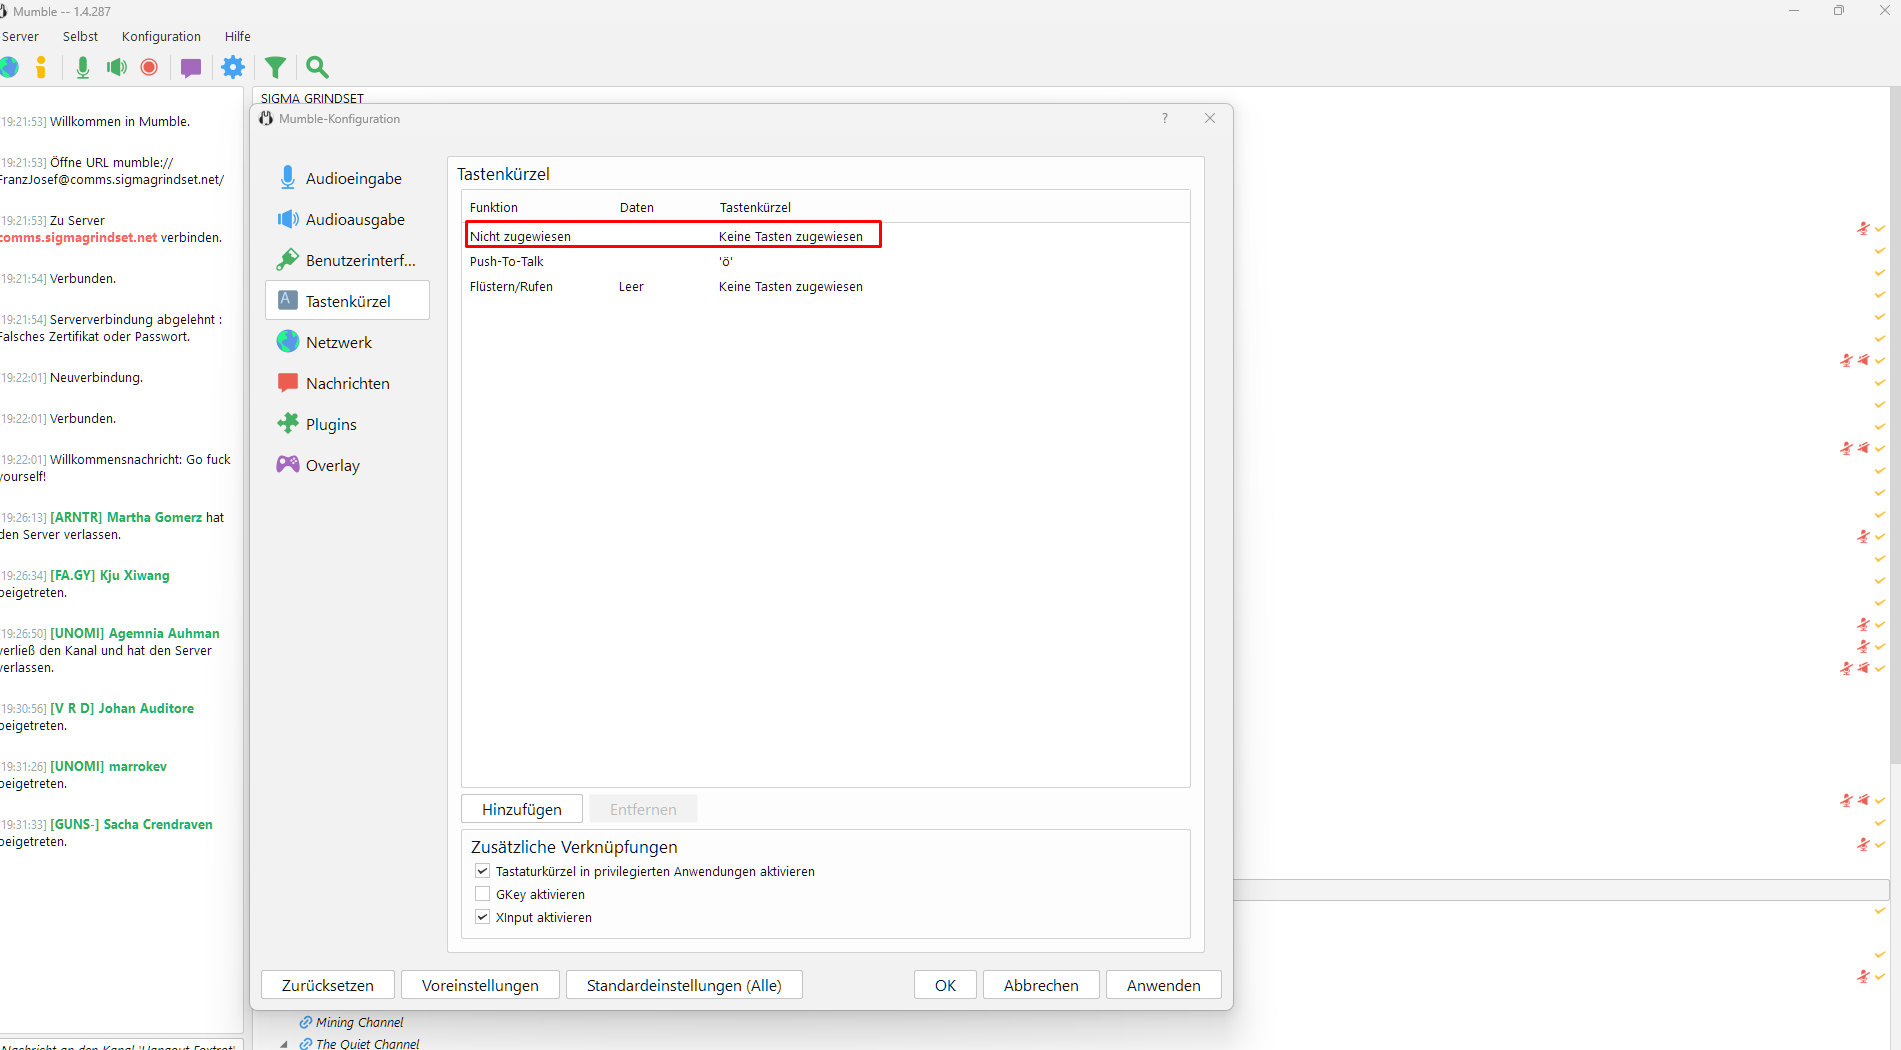Click [V R D] Johan Auditore name in log
This screenshot has height=1050, width=1901.
pos(122,708)
